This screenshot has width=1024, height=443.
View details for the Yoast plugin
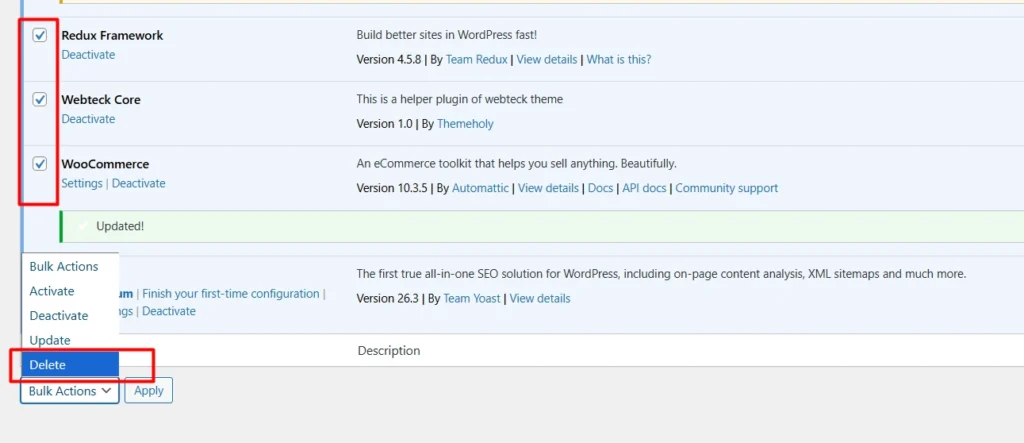click(x=539, y=299)
